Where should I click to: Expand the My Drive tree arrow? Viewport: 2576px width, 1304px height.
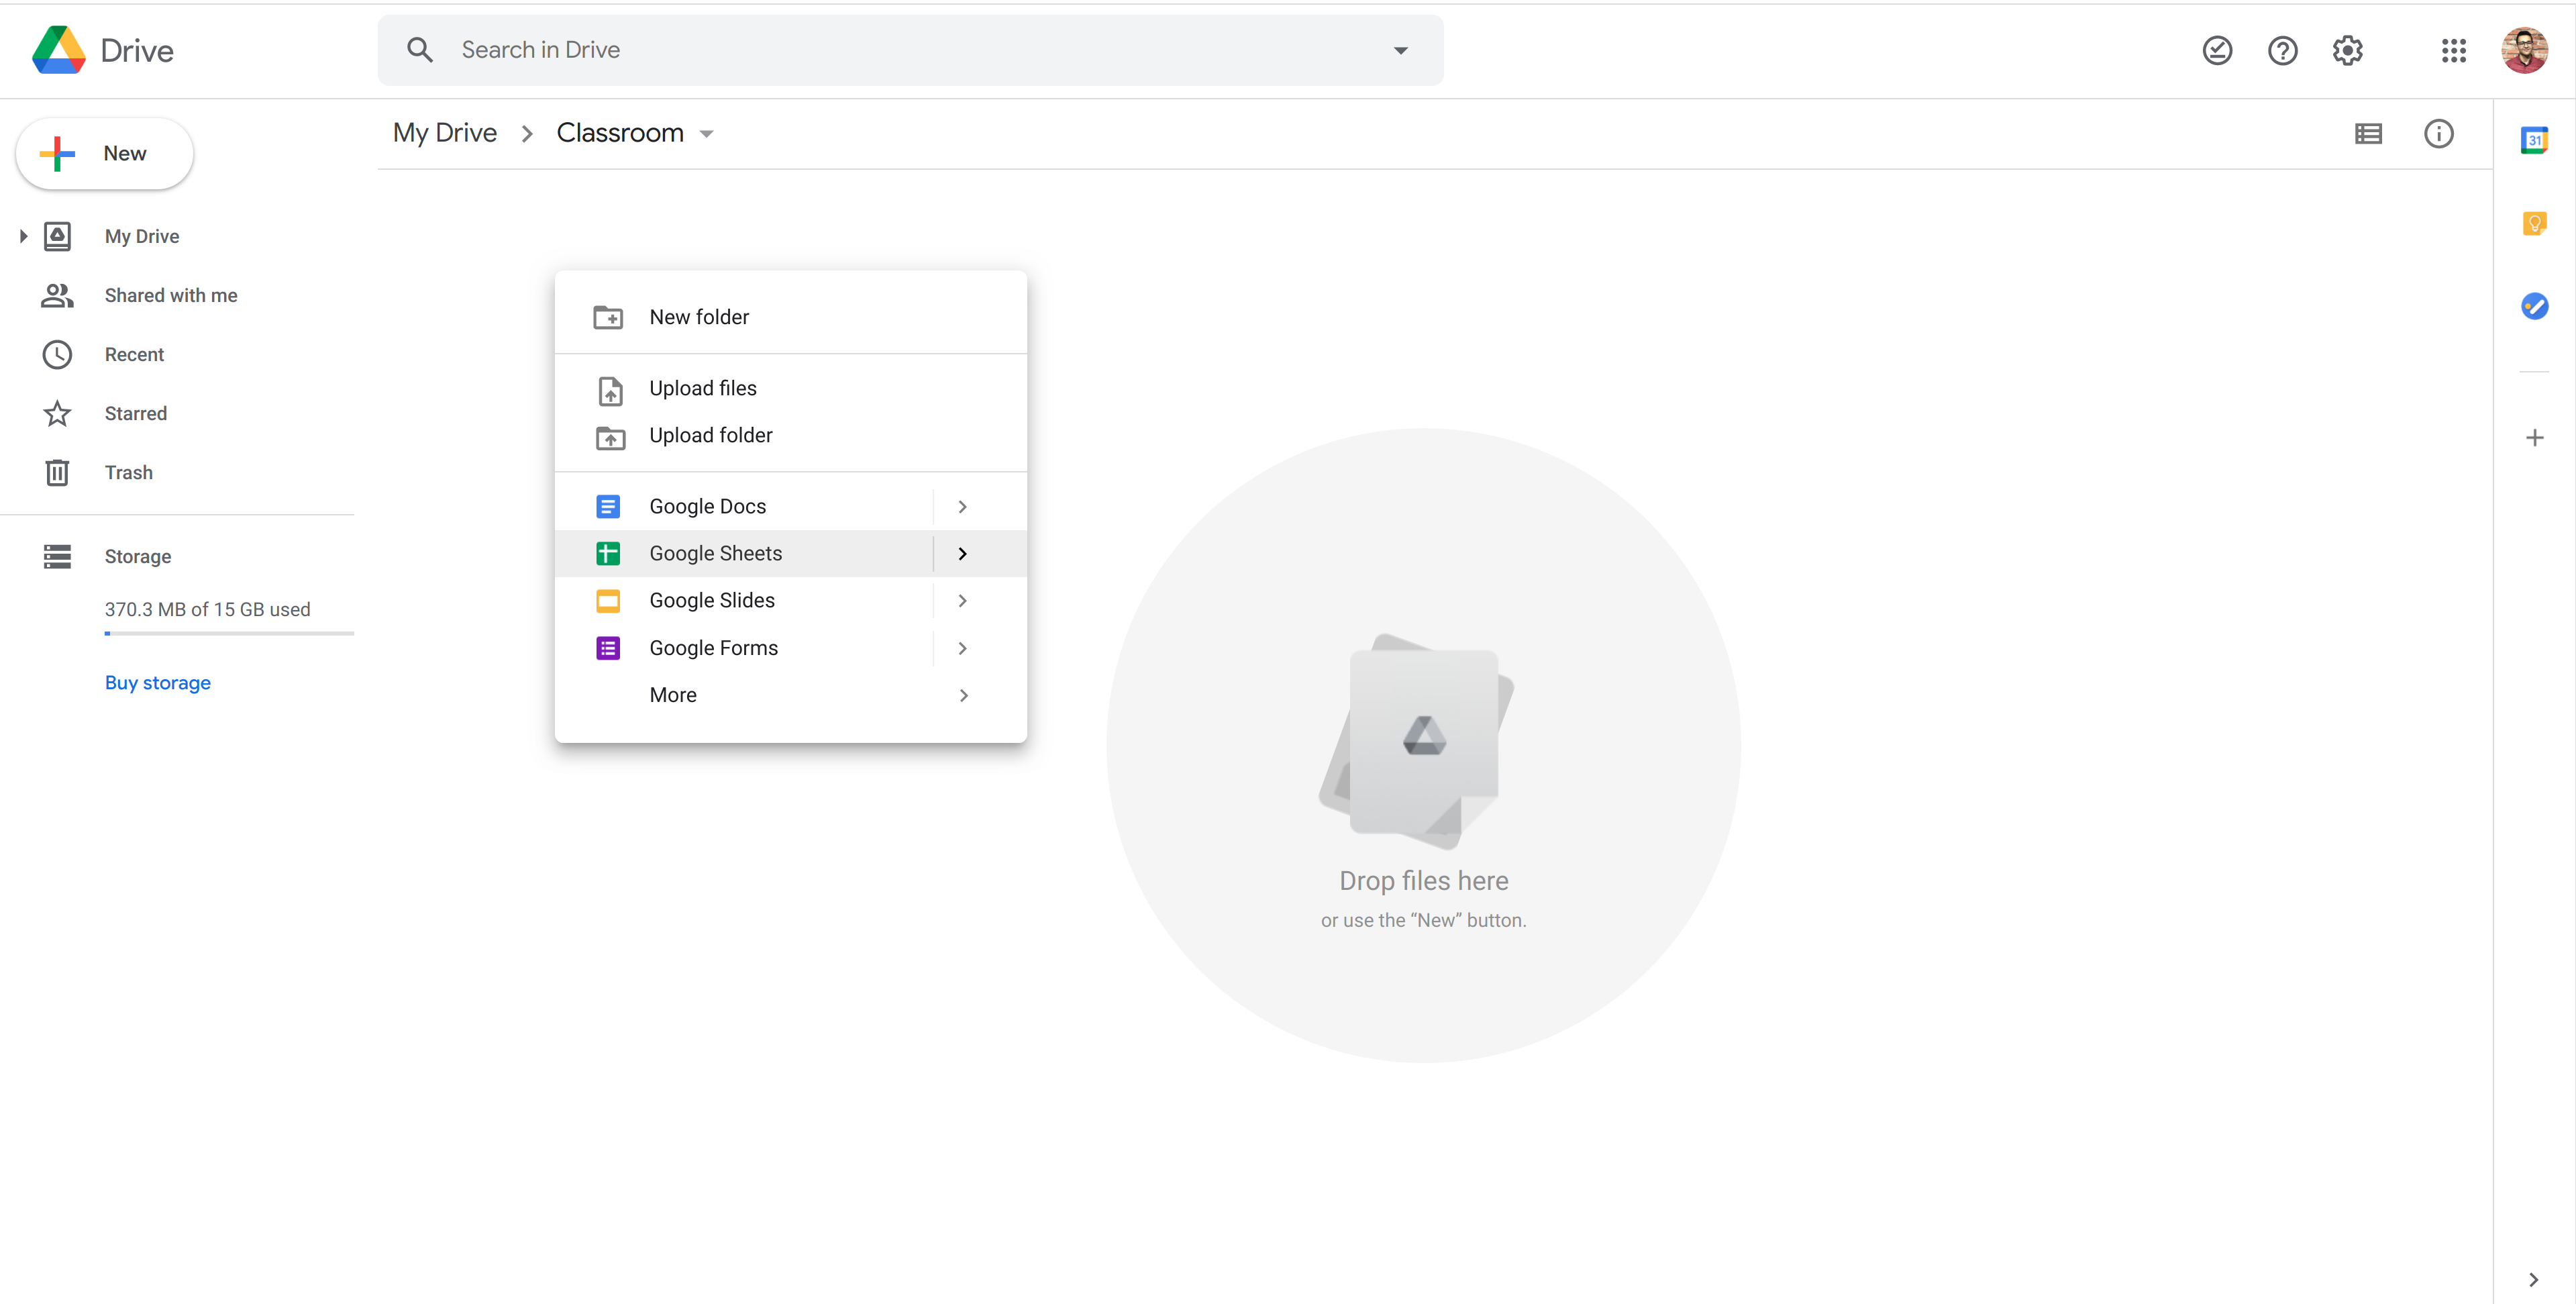23,236
